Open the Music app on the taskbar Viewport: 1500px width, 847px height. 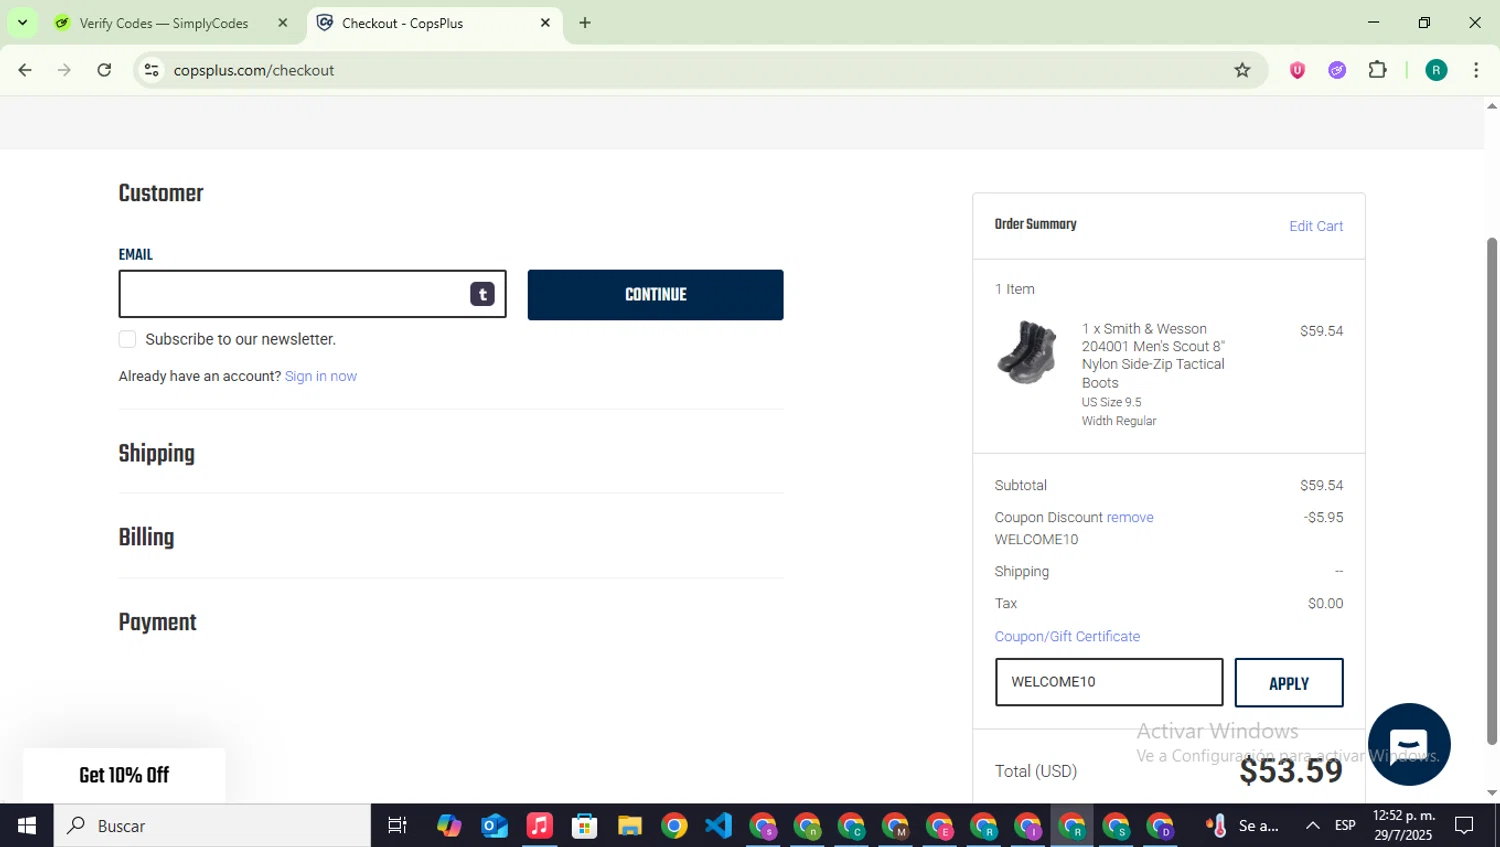[539, 826]
